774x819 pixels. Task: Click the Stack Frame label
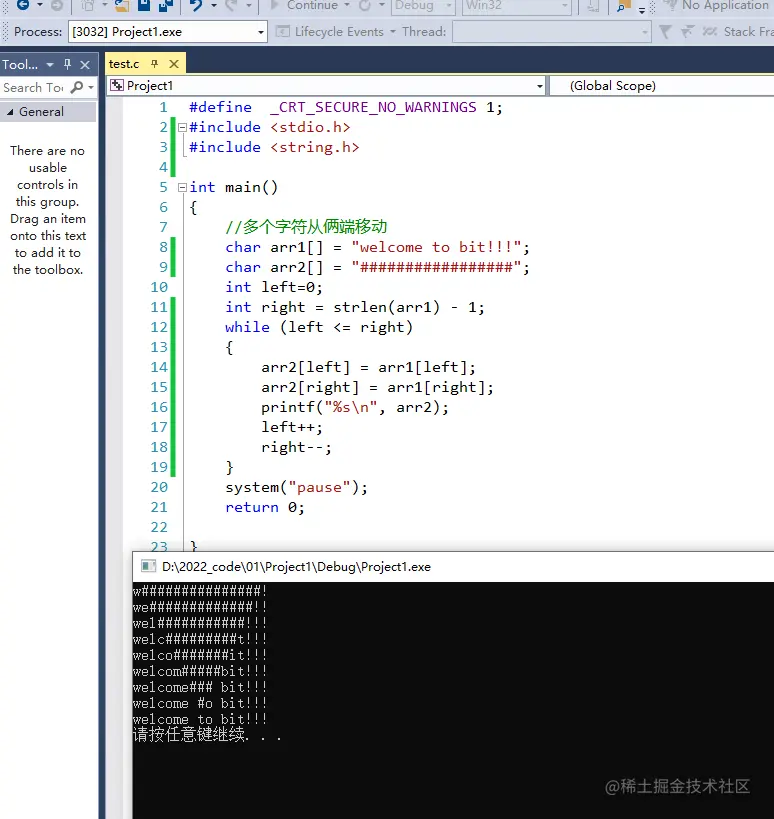pyautogui.click(x=749, y=32)
